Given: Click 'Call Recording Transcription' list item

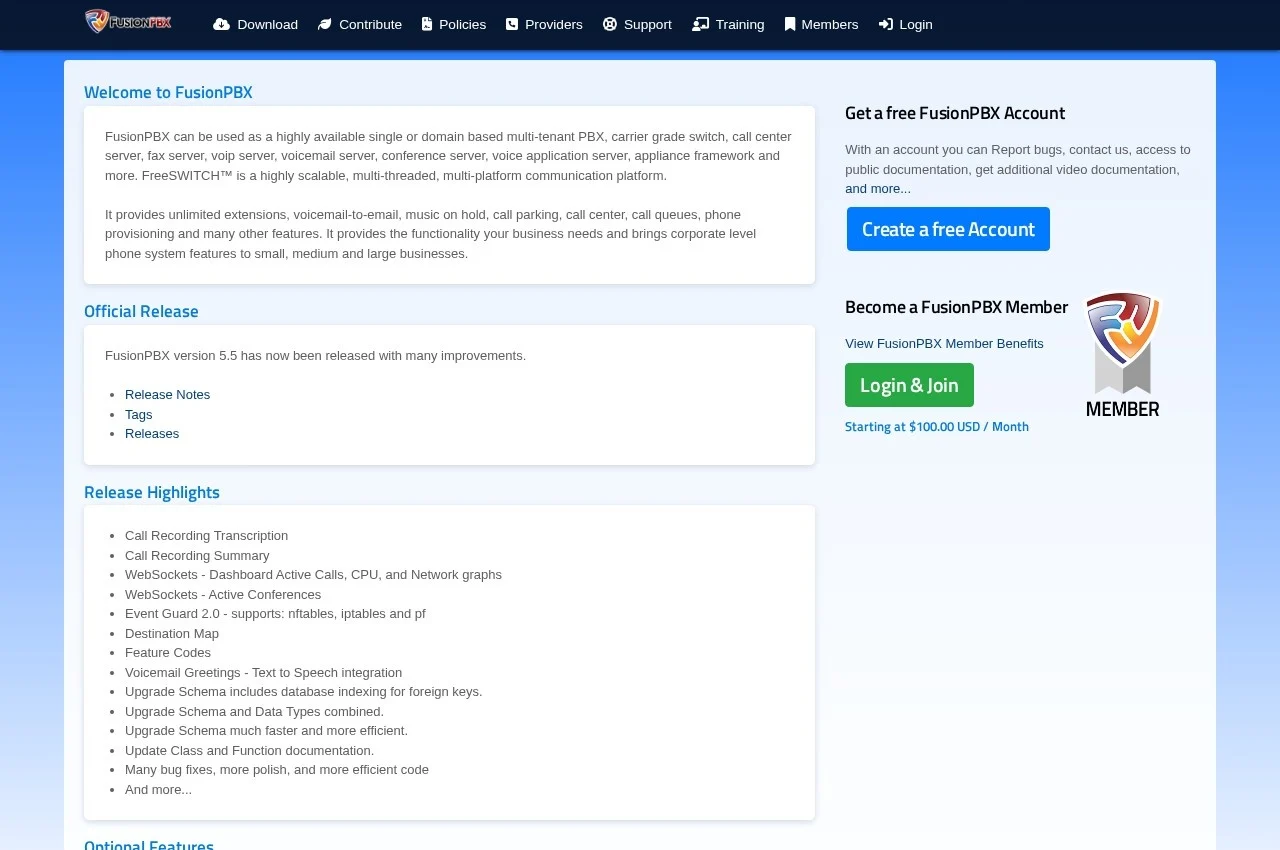Looking at the screenshot, I should (206, 536).
